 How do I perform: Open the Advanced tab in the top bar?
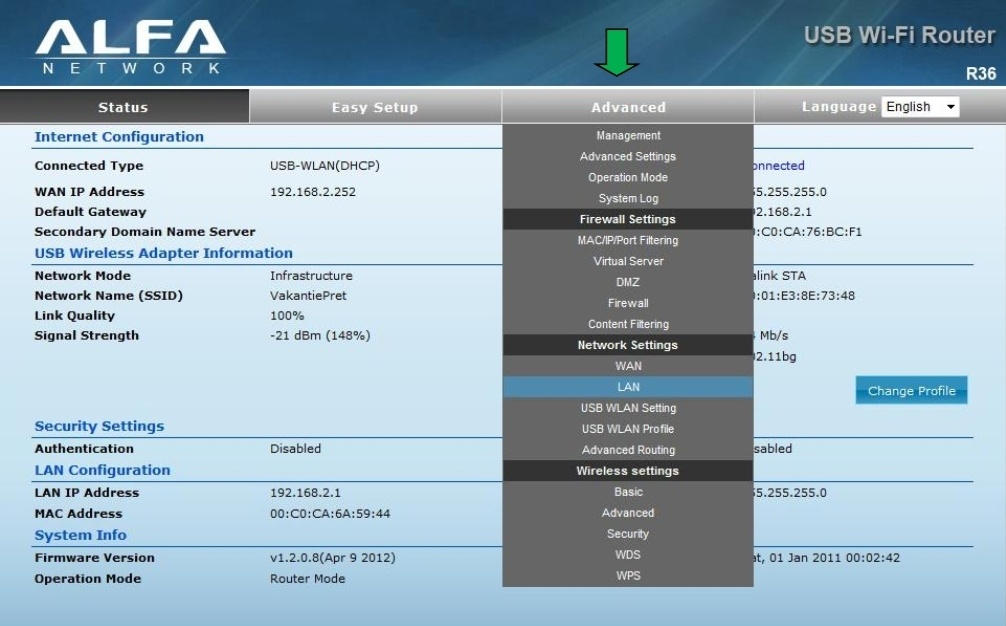click(628, 107)
